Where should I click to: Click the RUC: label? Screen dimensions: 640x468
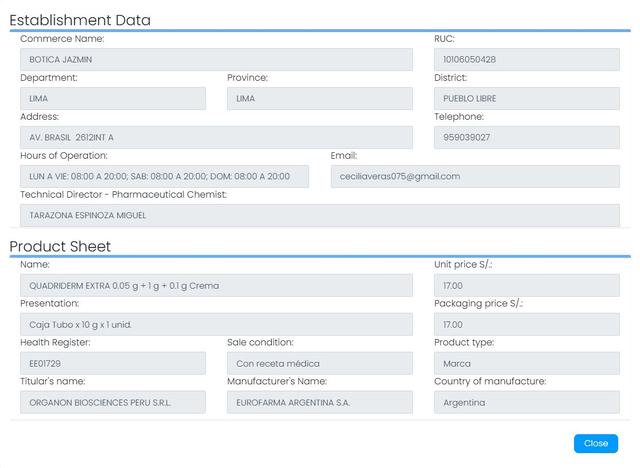click(x=444, y=38)
